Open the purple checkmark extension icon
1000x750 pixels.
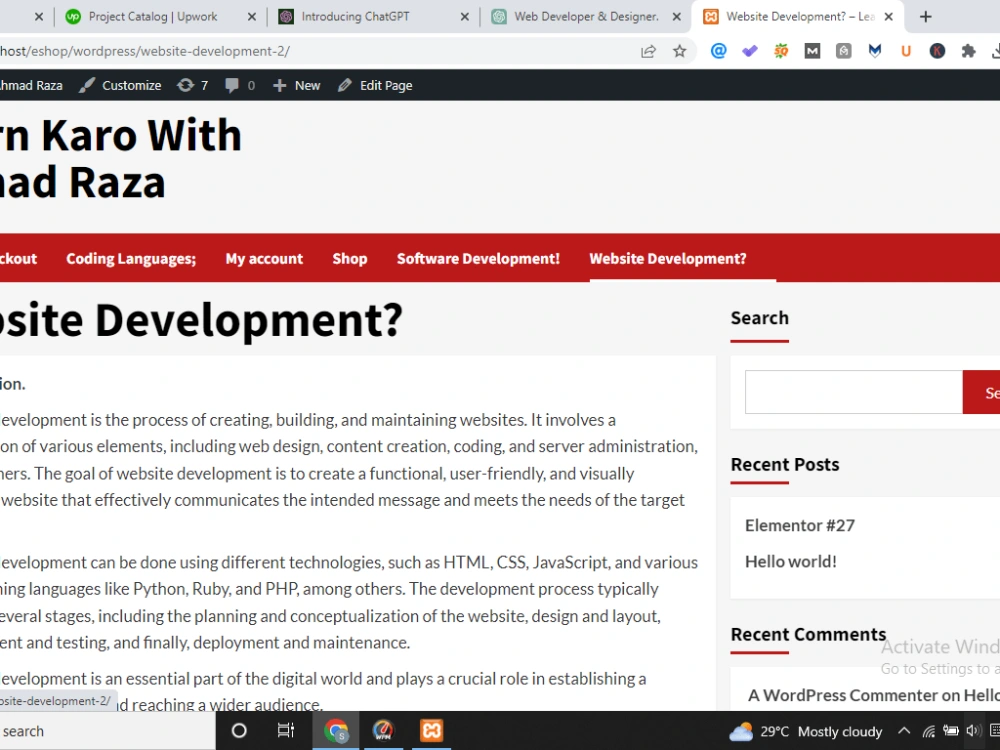pyautogui.click(x=750, y=51)
